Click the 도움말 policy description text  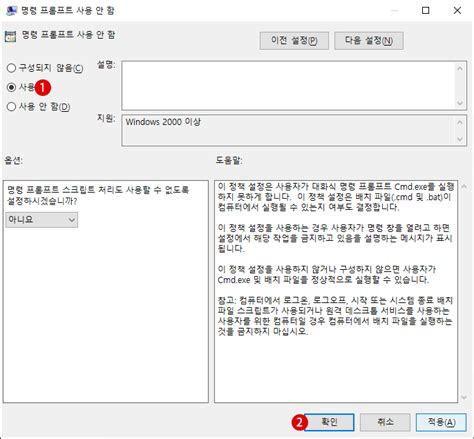coord(335,259)
